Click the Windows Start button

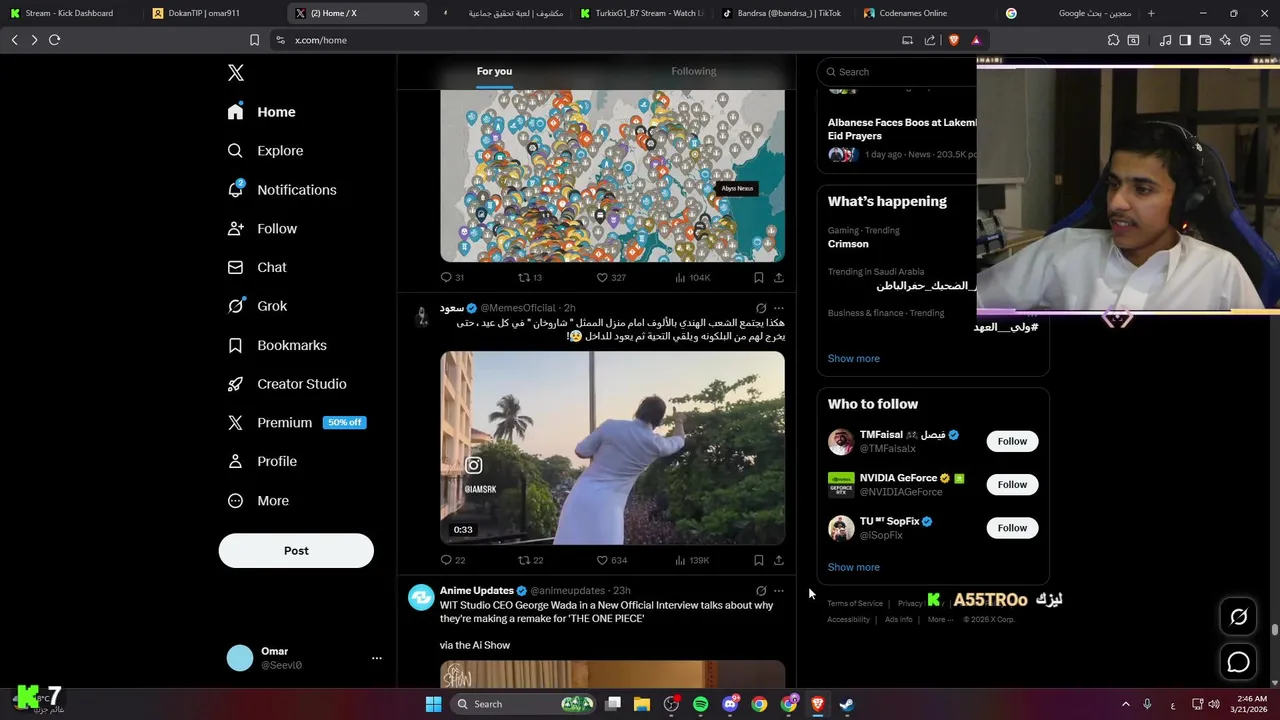point(433,704)
